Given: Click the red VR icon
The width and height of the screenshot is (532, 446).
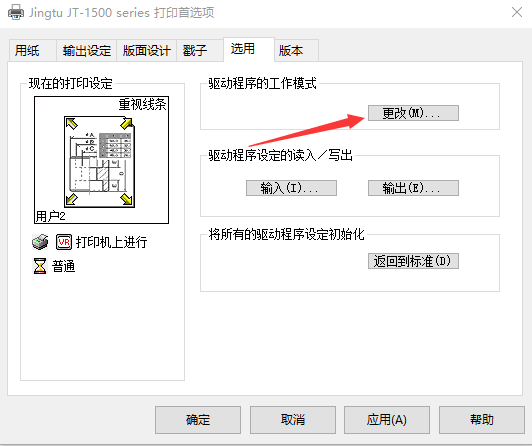Looking at the screenshot, I should 64,242.
